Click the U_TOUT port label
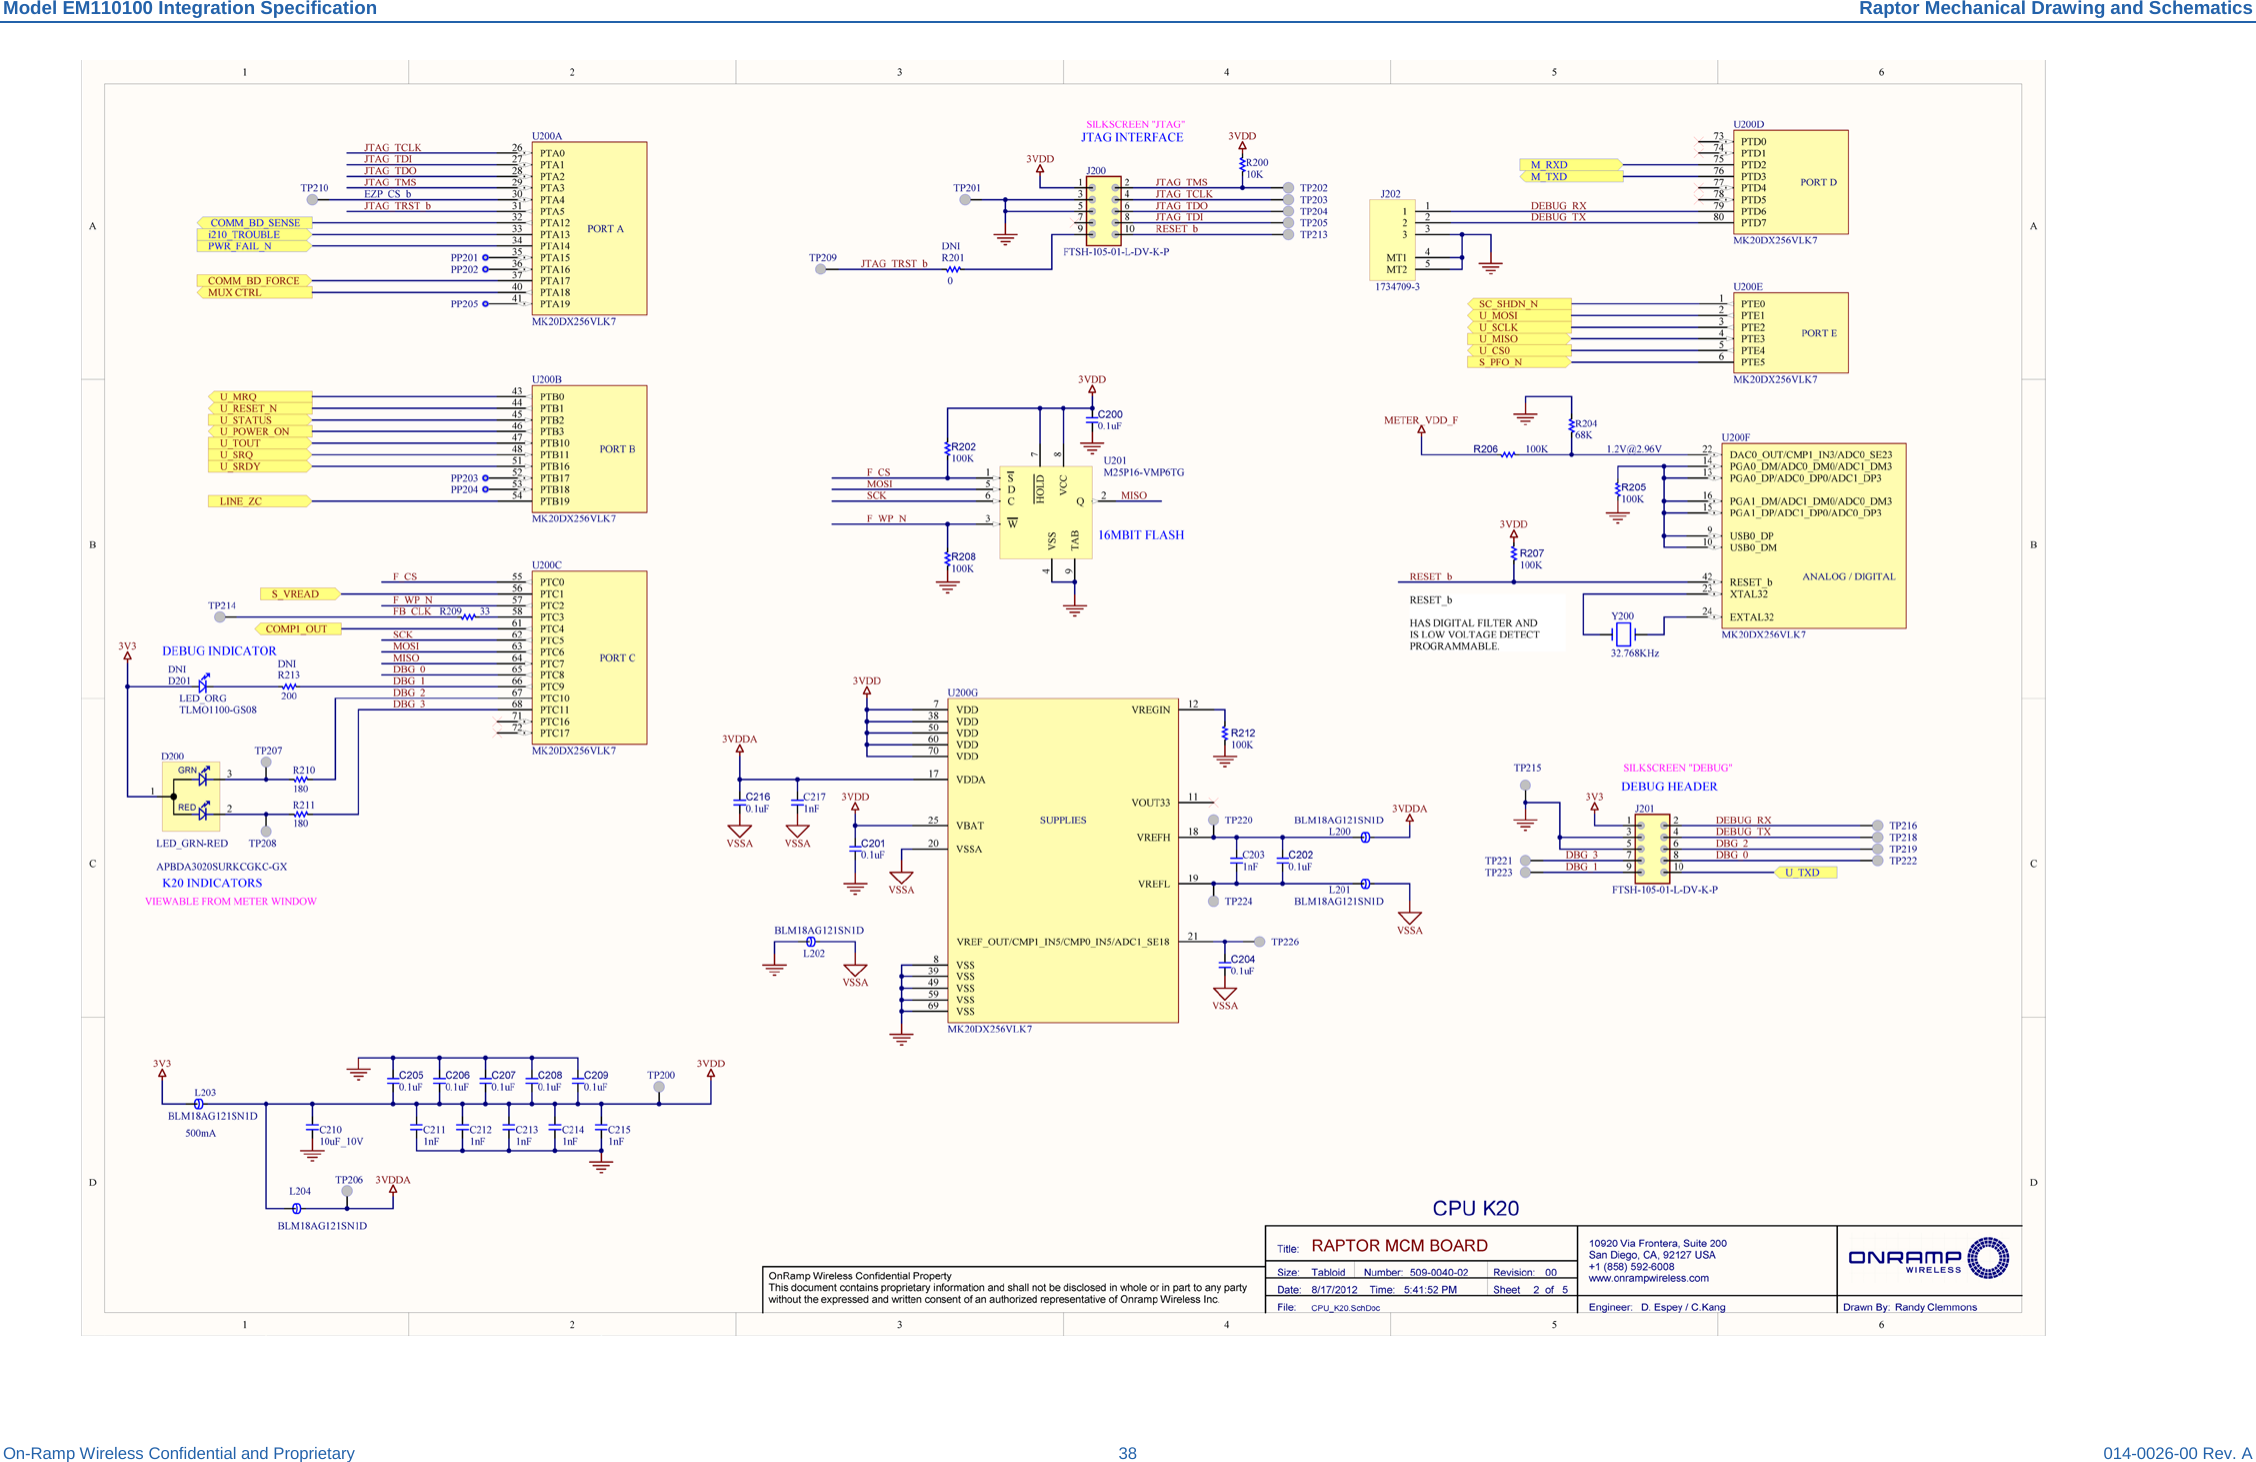Image resolution: width=2256 pixels, height=1462 pixels. click(x=260, y=443)
